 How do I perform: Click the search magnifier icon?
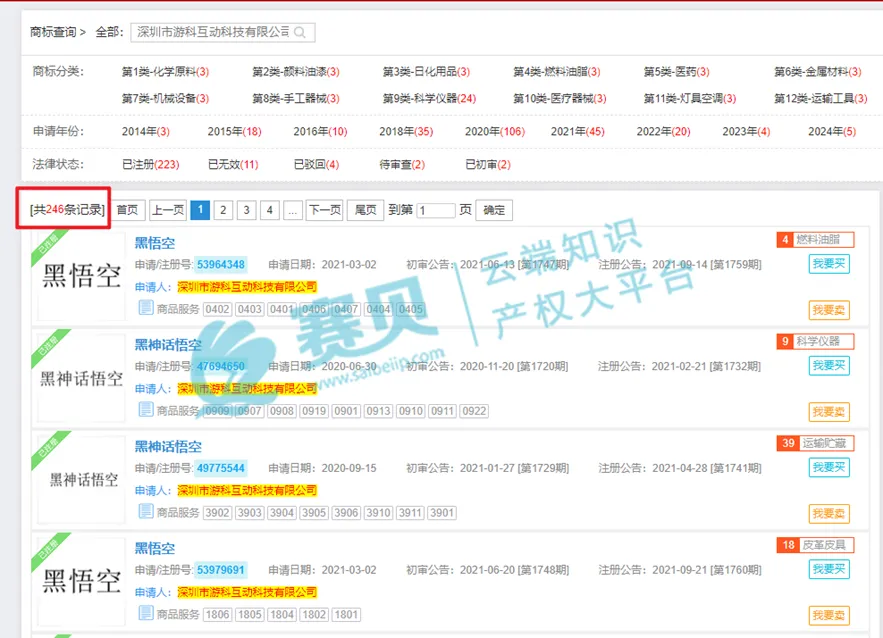(300, 33)
